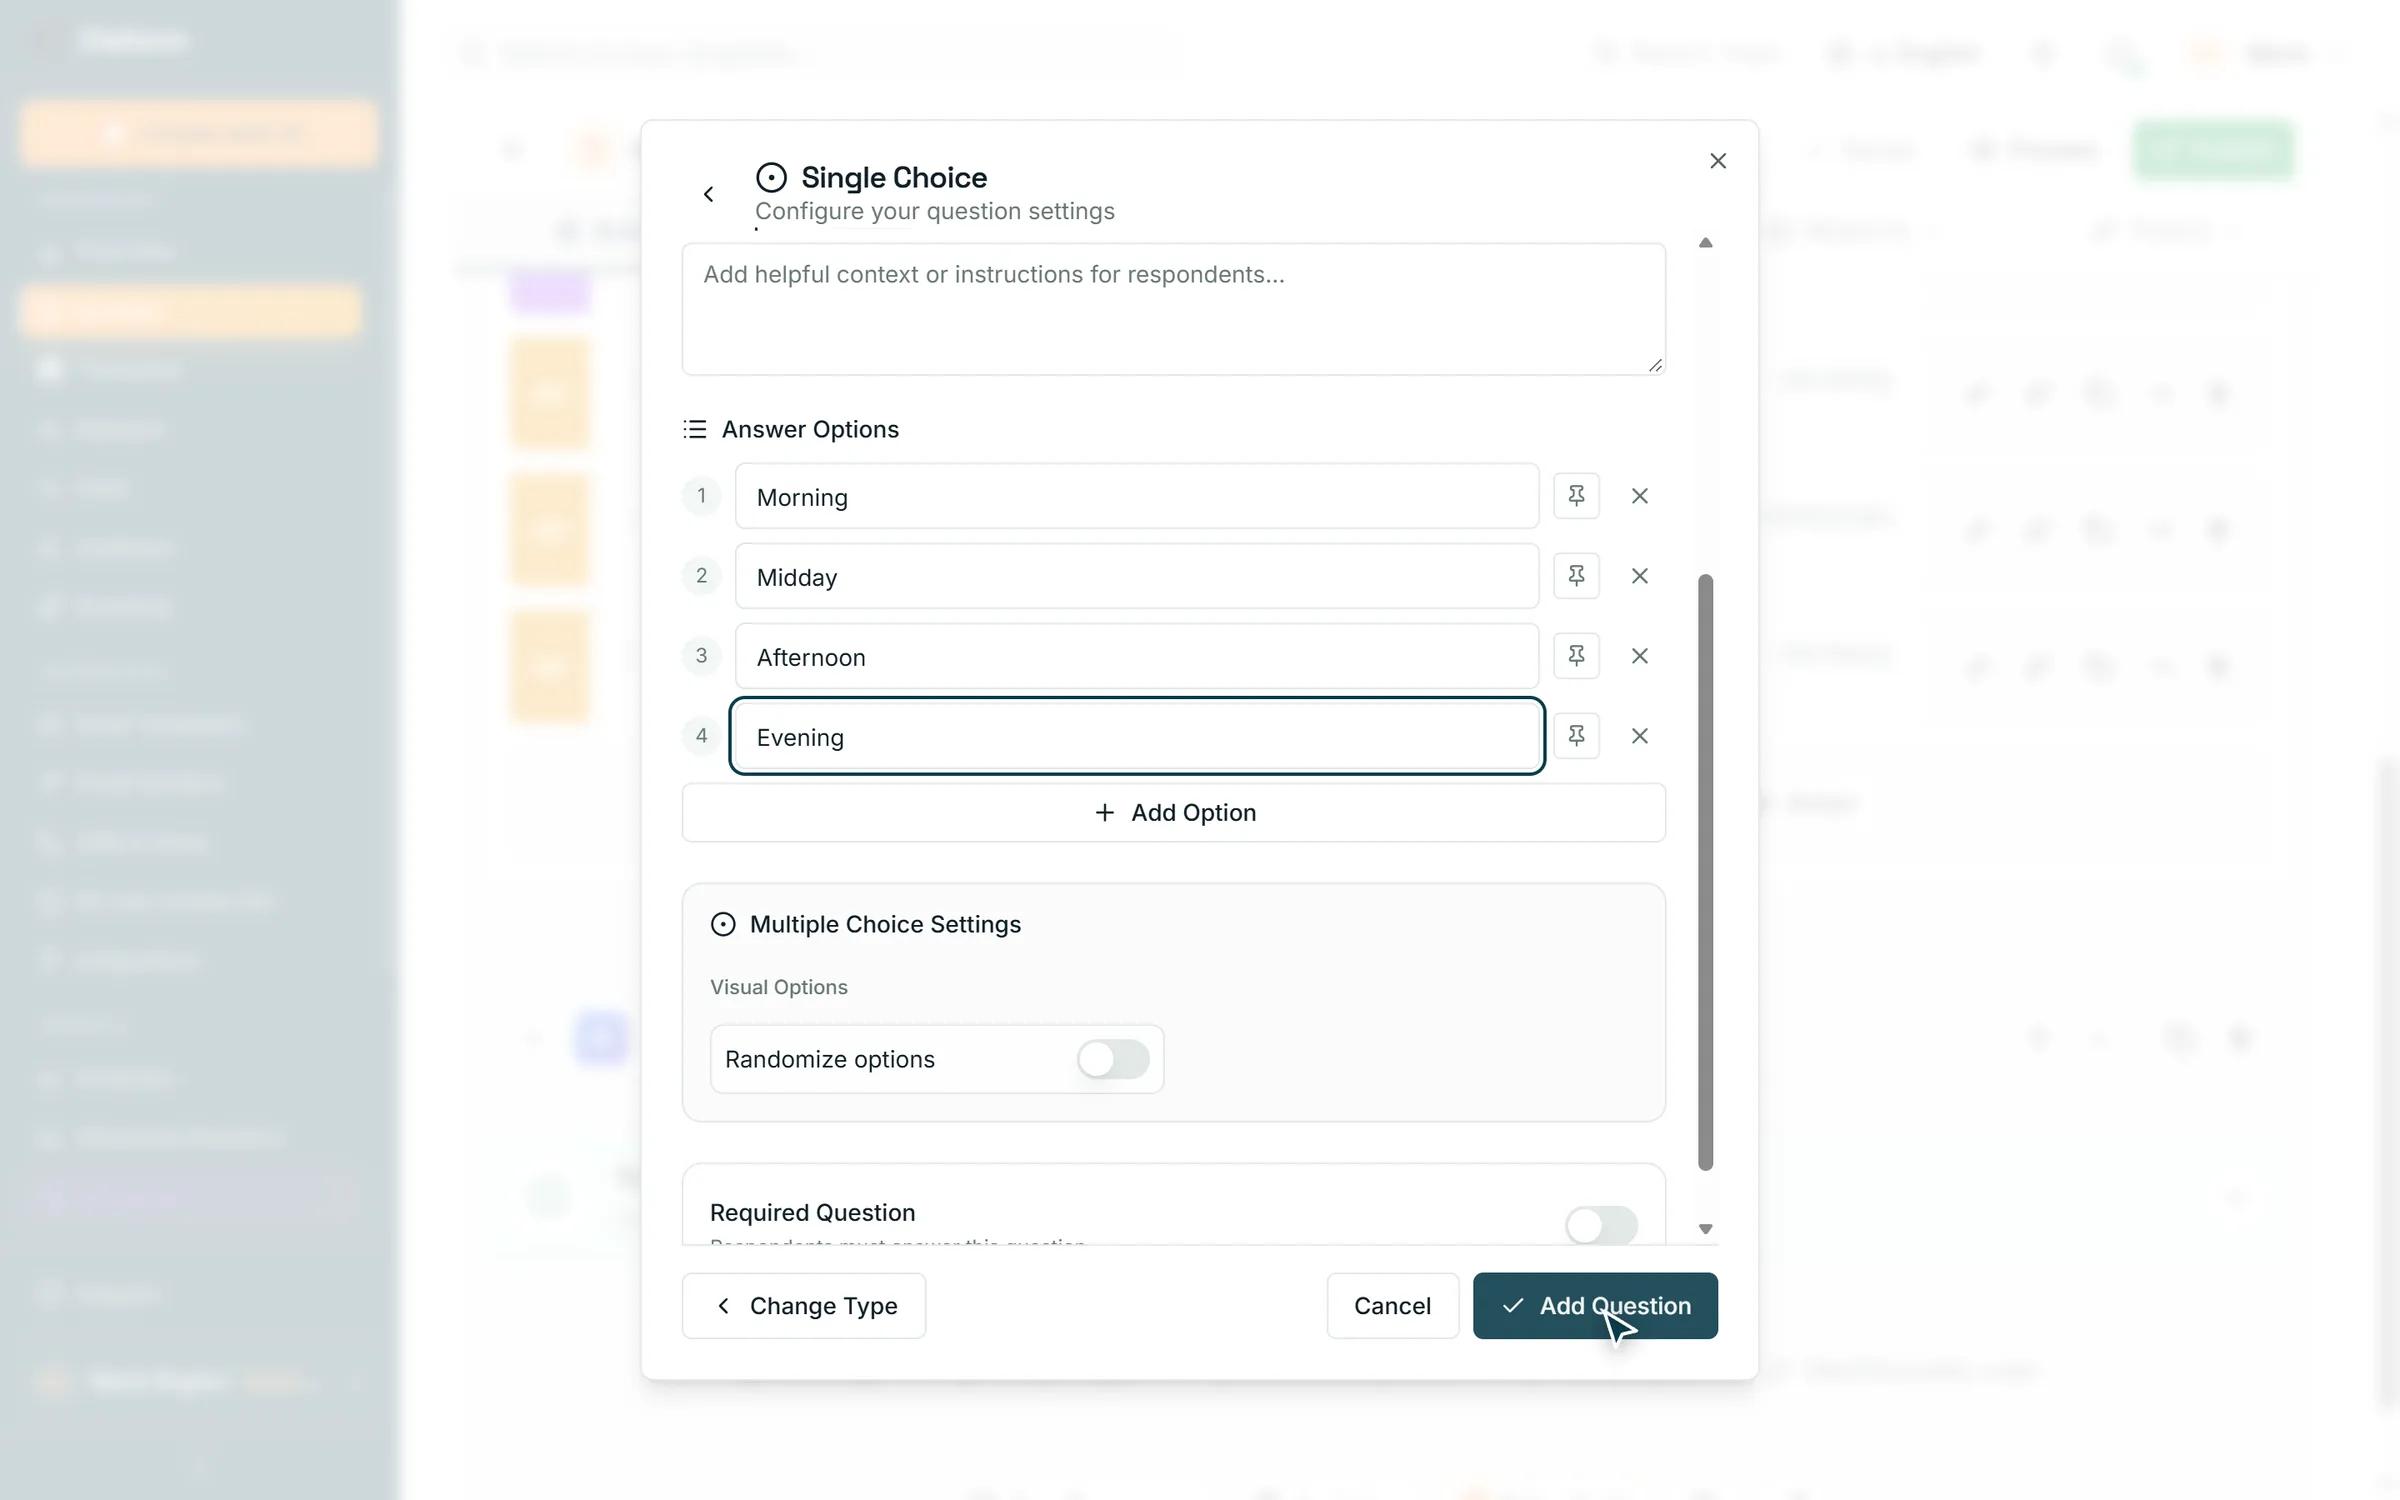Click the option number 1 badge
This screenshot has width=2400, height=1500.
(x=702, y=496)
